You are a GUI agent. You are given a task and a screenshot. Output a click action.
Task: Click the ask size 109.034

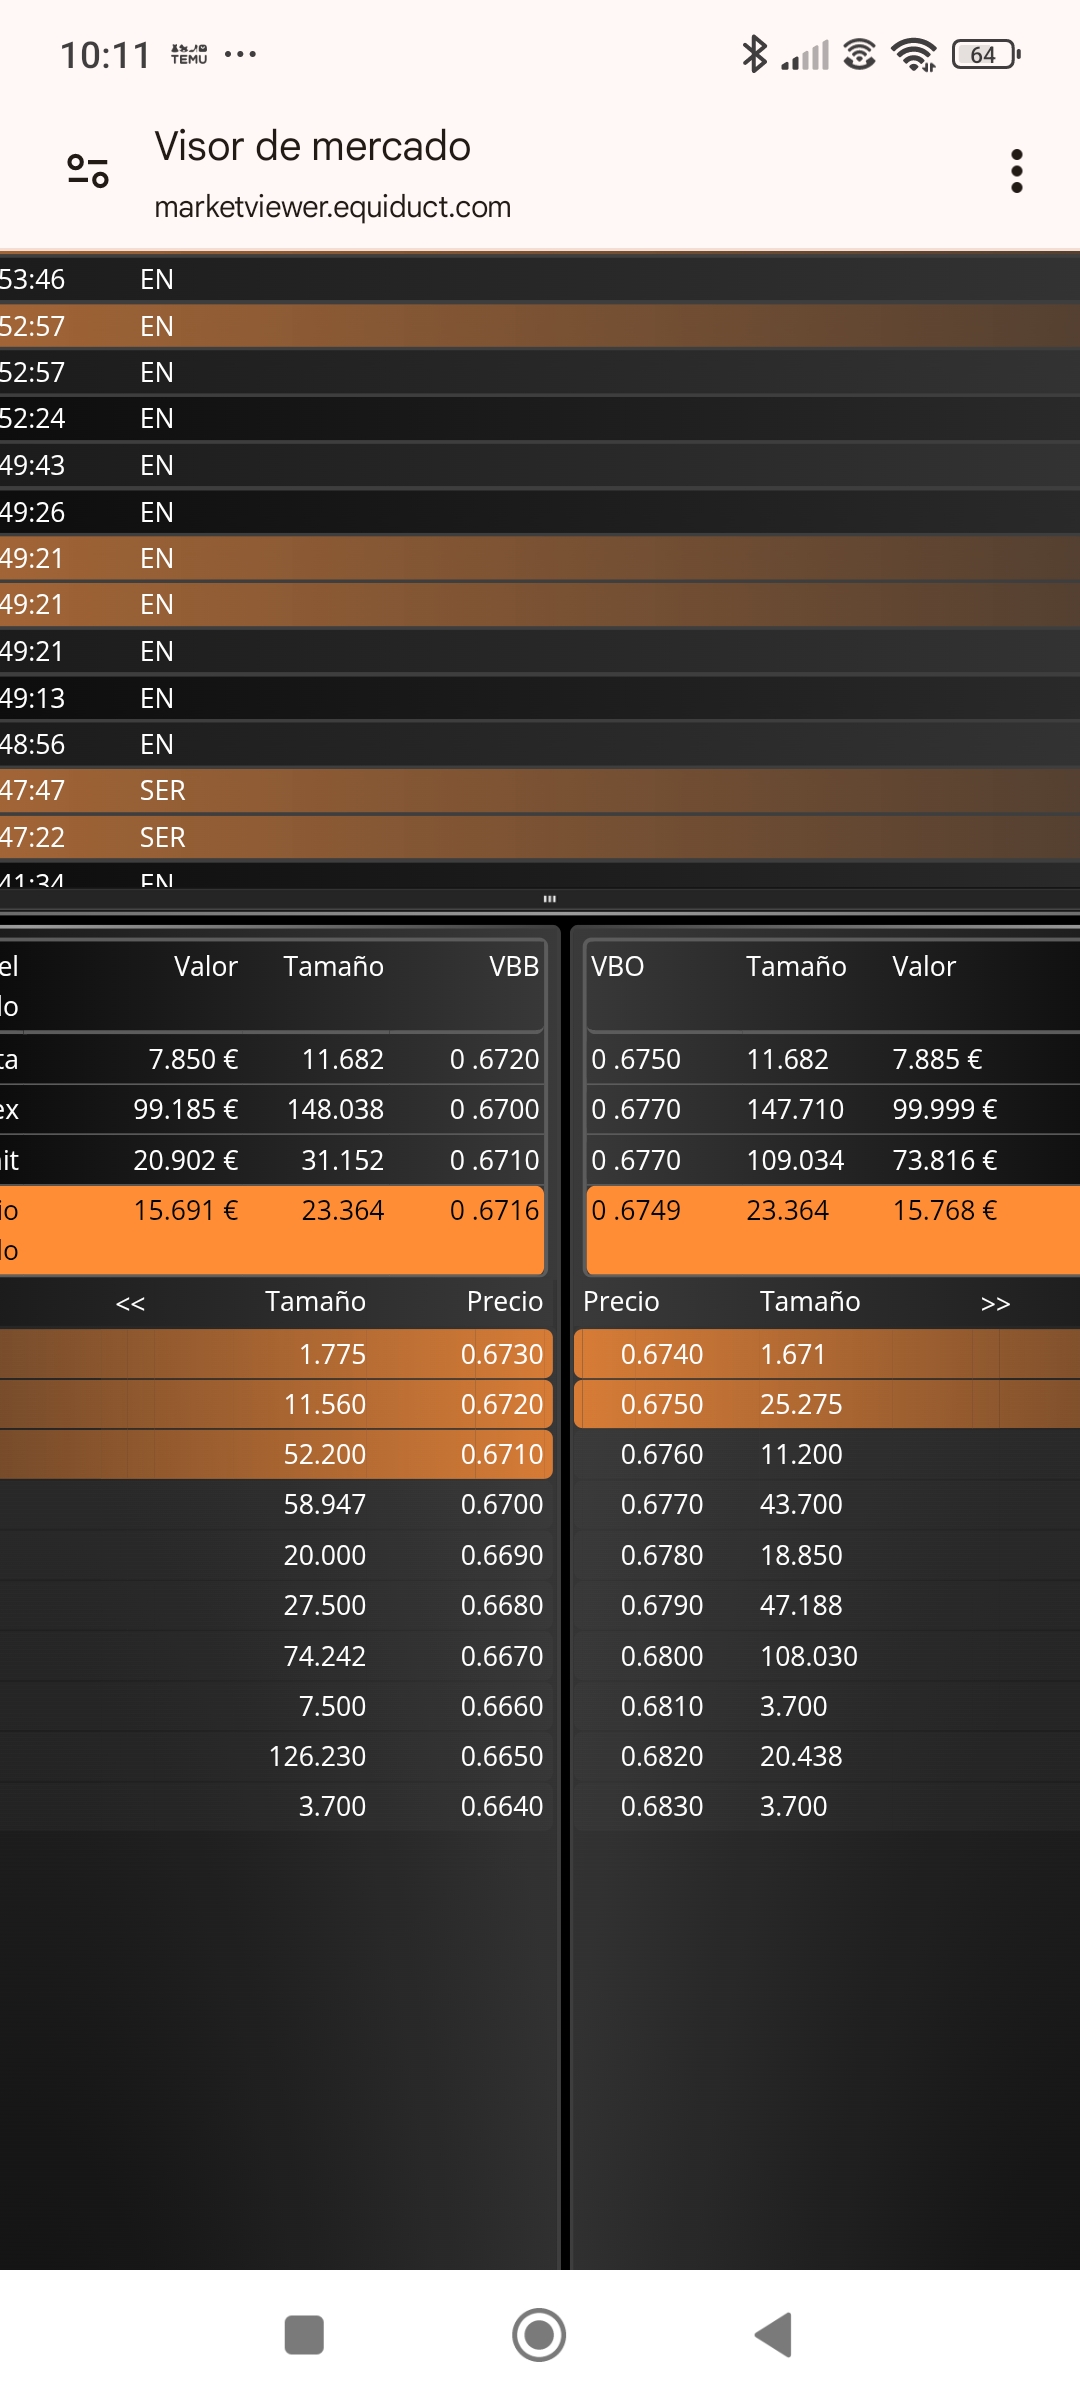pyautogui.click(x=795, y=1160)
